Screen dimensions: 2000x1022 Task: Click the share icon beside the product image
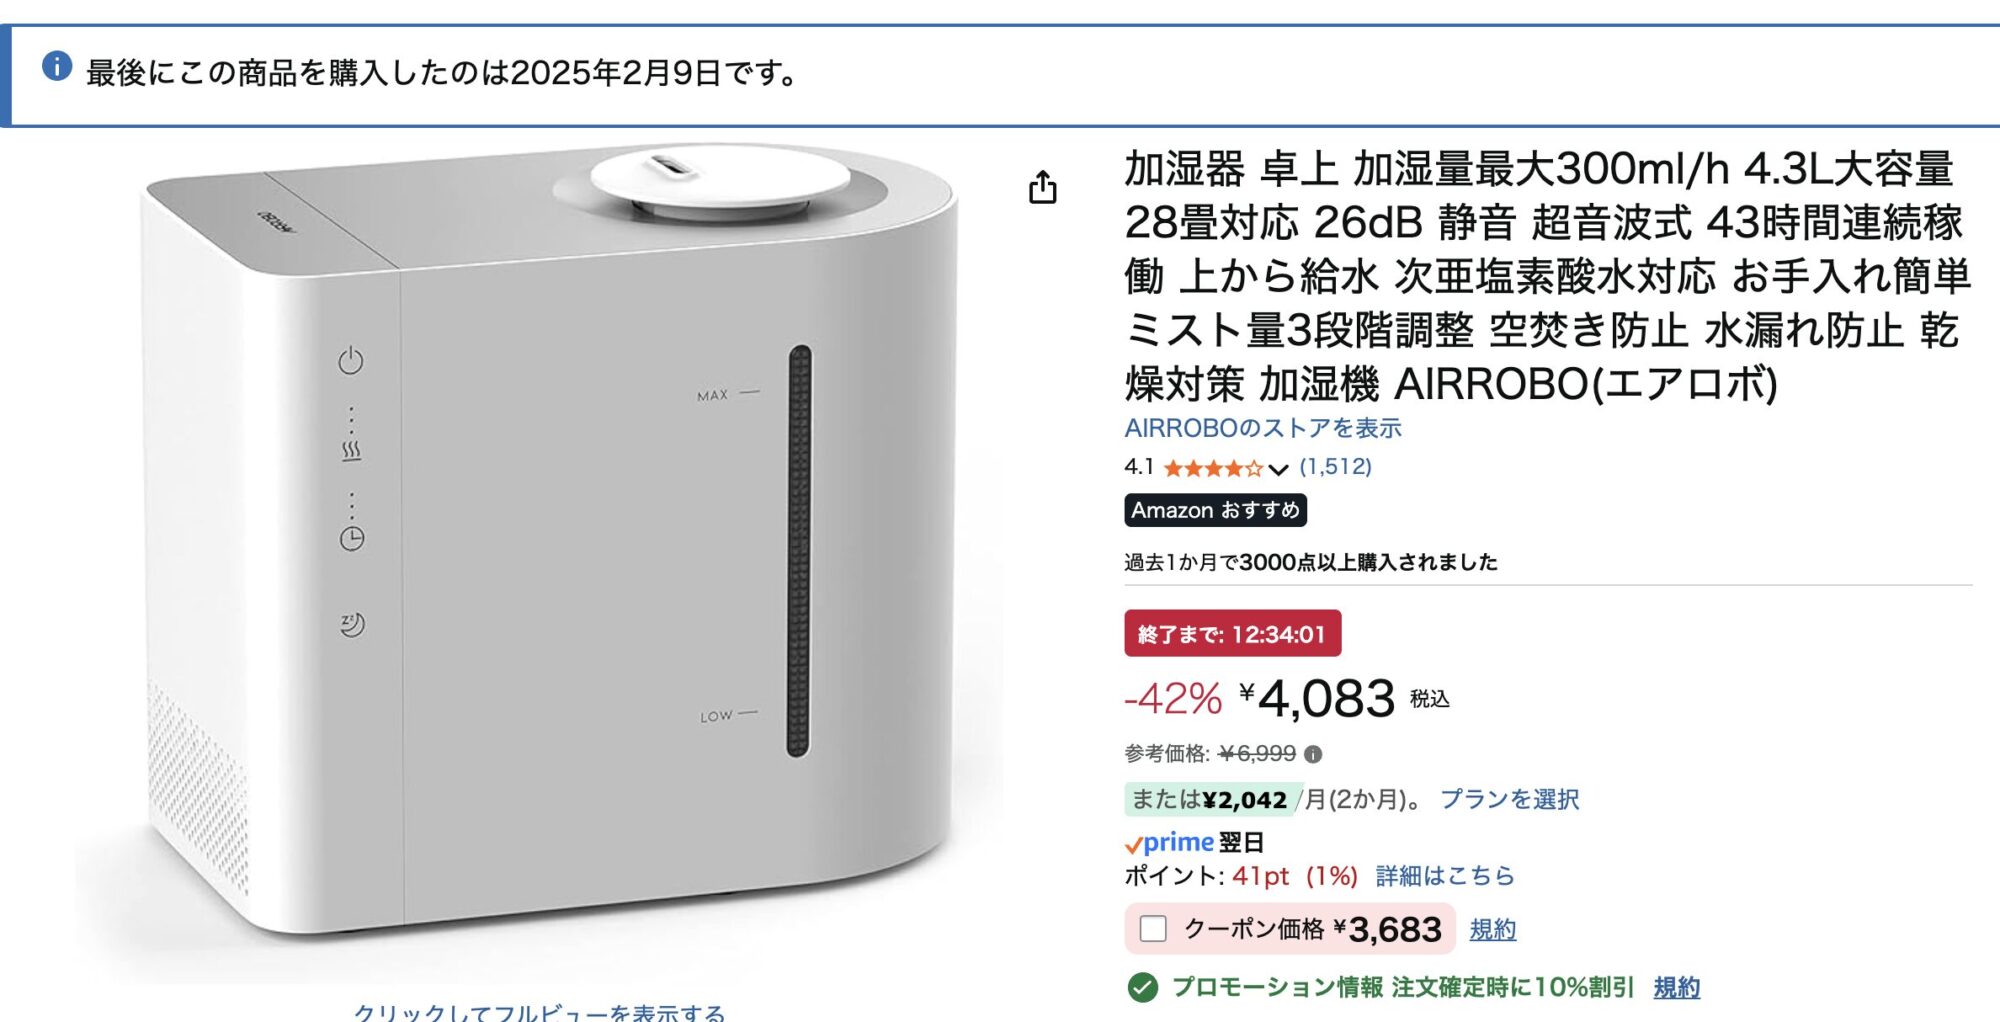1043,187
